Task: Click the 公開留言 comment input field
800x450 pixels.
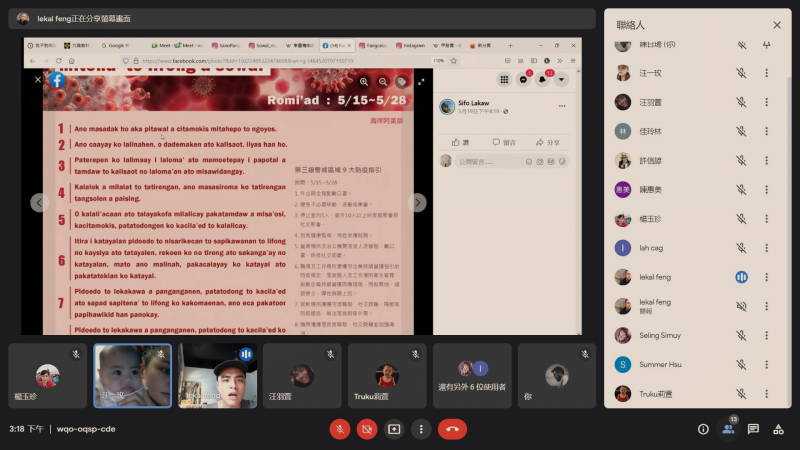Action: 512,162
